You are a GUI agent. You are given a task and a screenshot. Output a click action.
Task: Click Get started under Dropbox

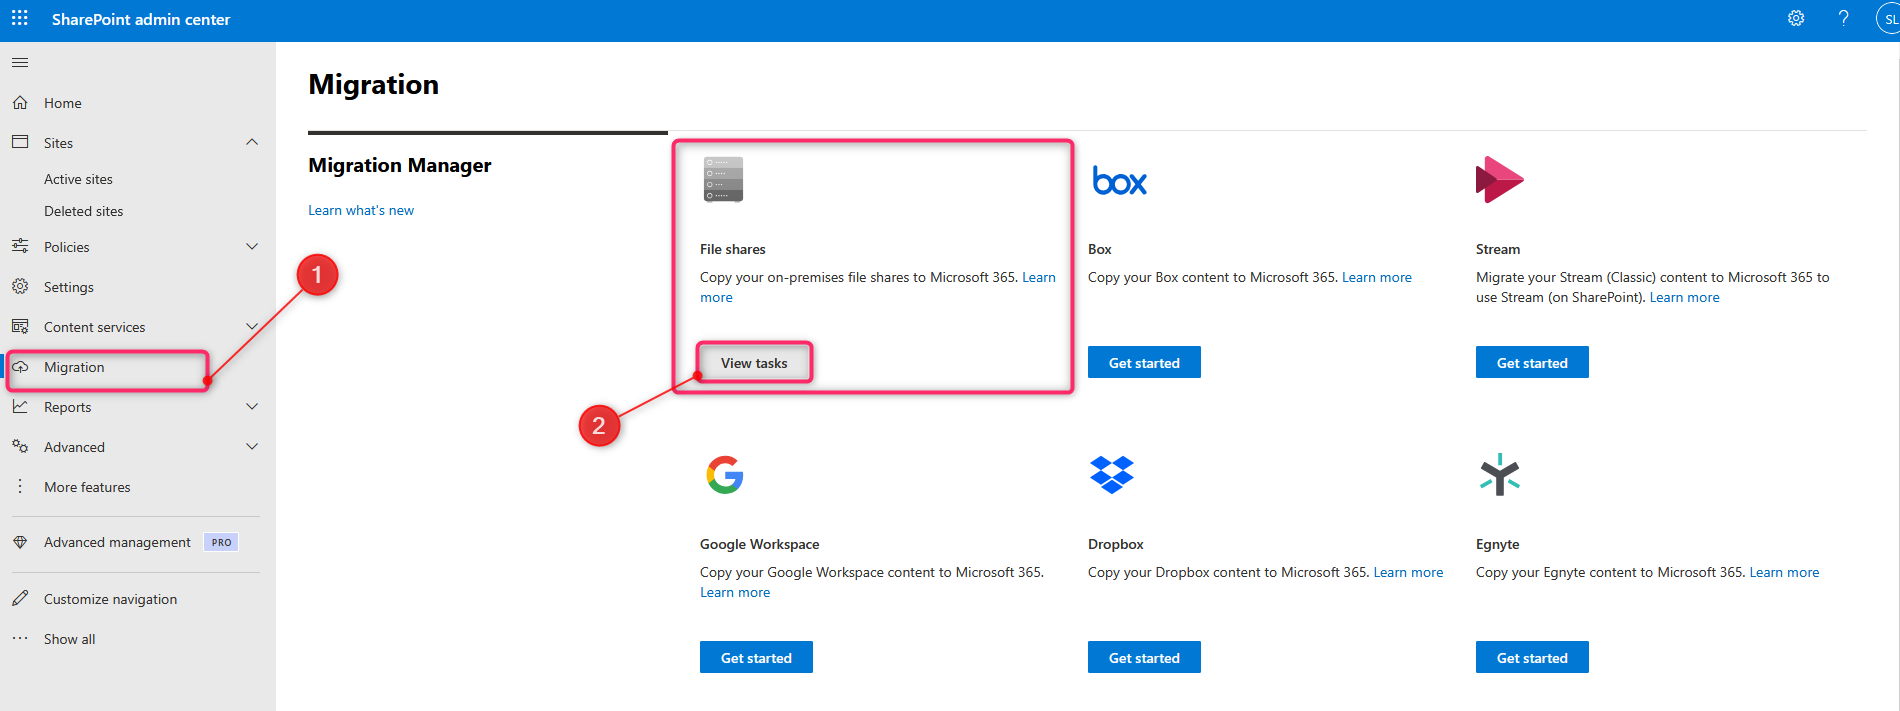click(1144, 657)
